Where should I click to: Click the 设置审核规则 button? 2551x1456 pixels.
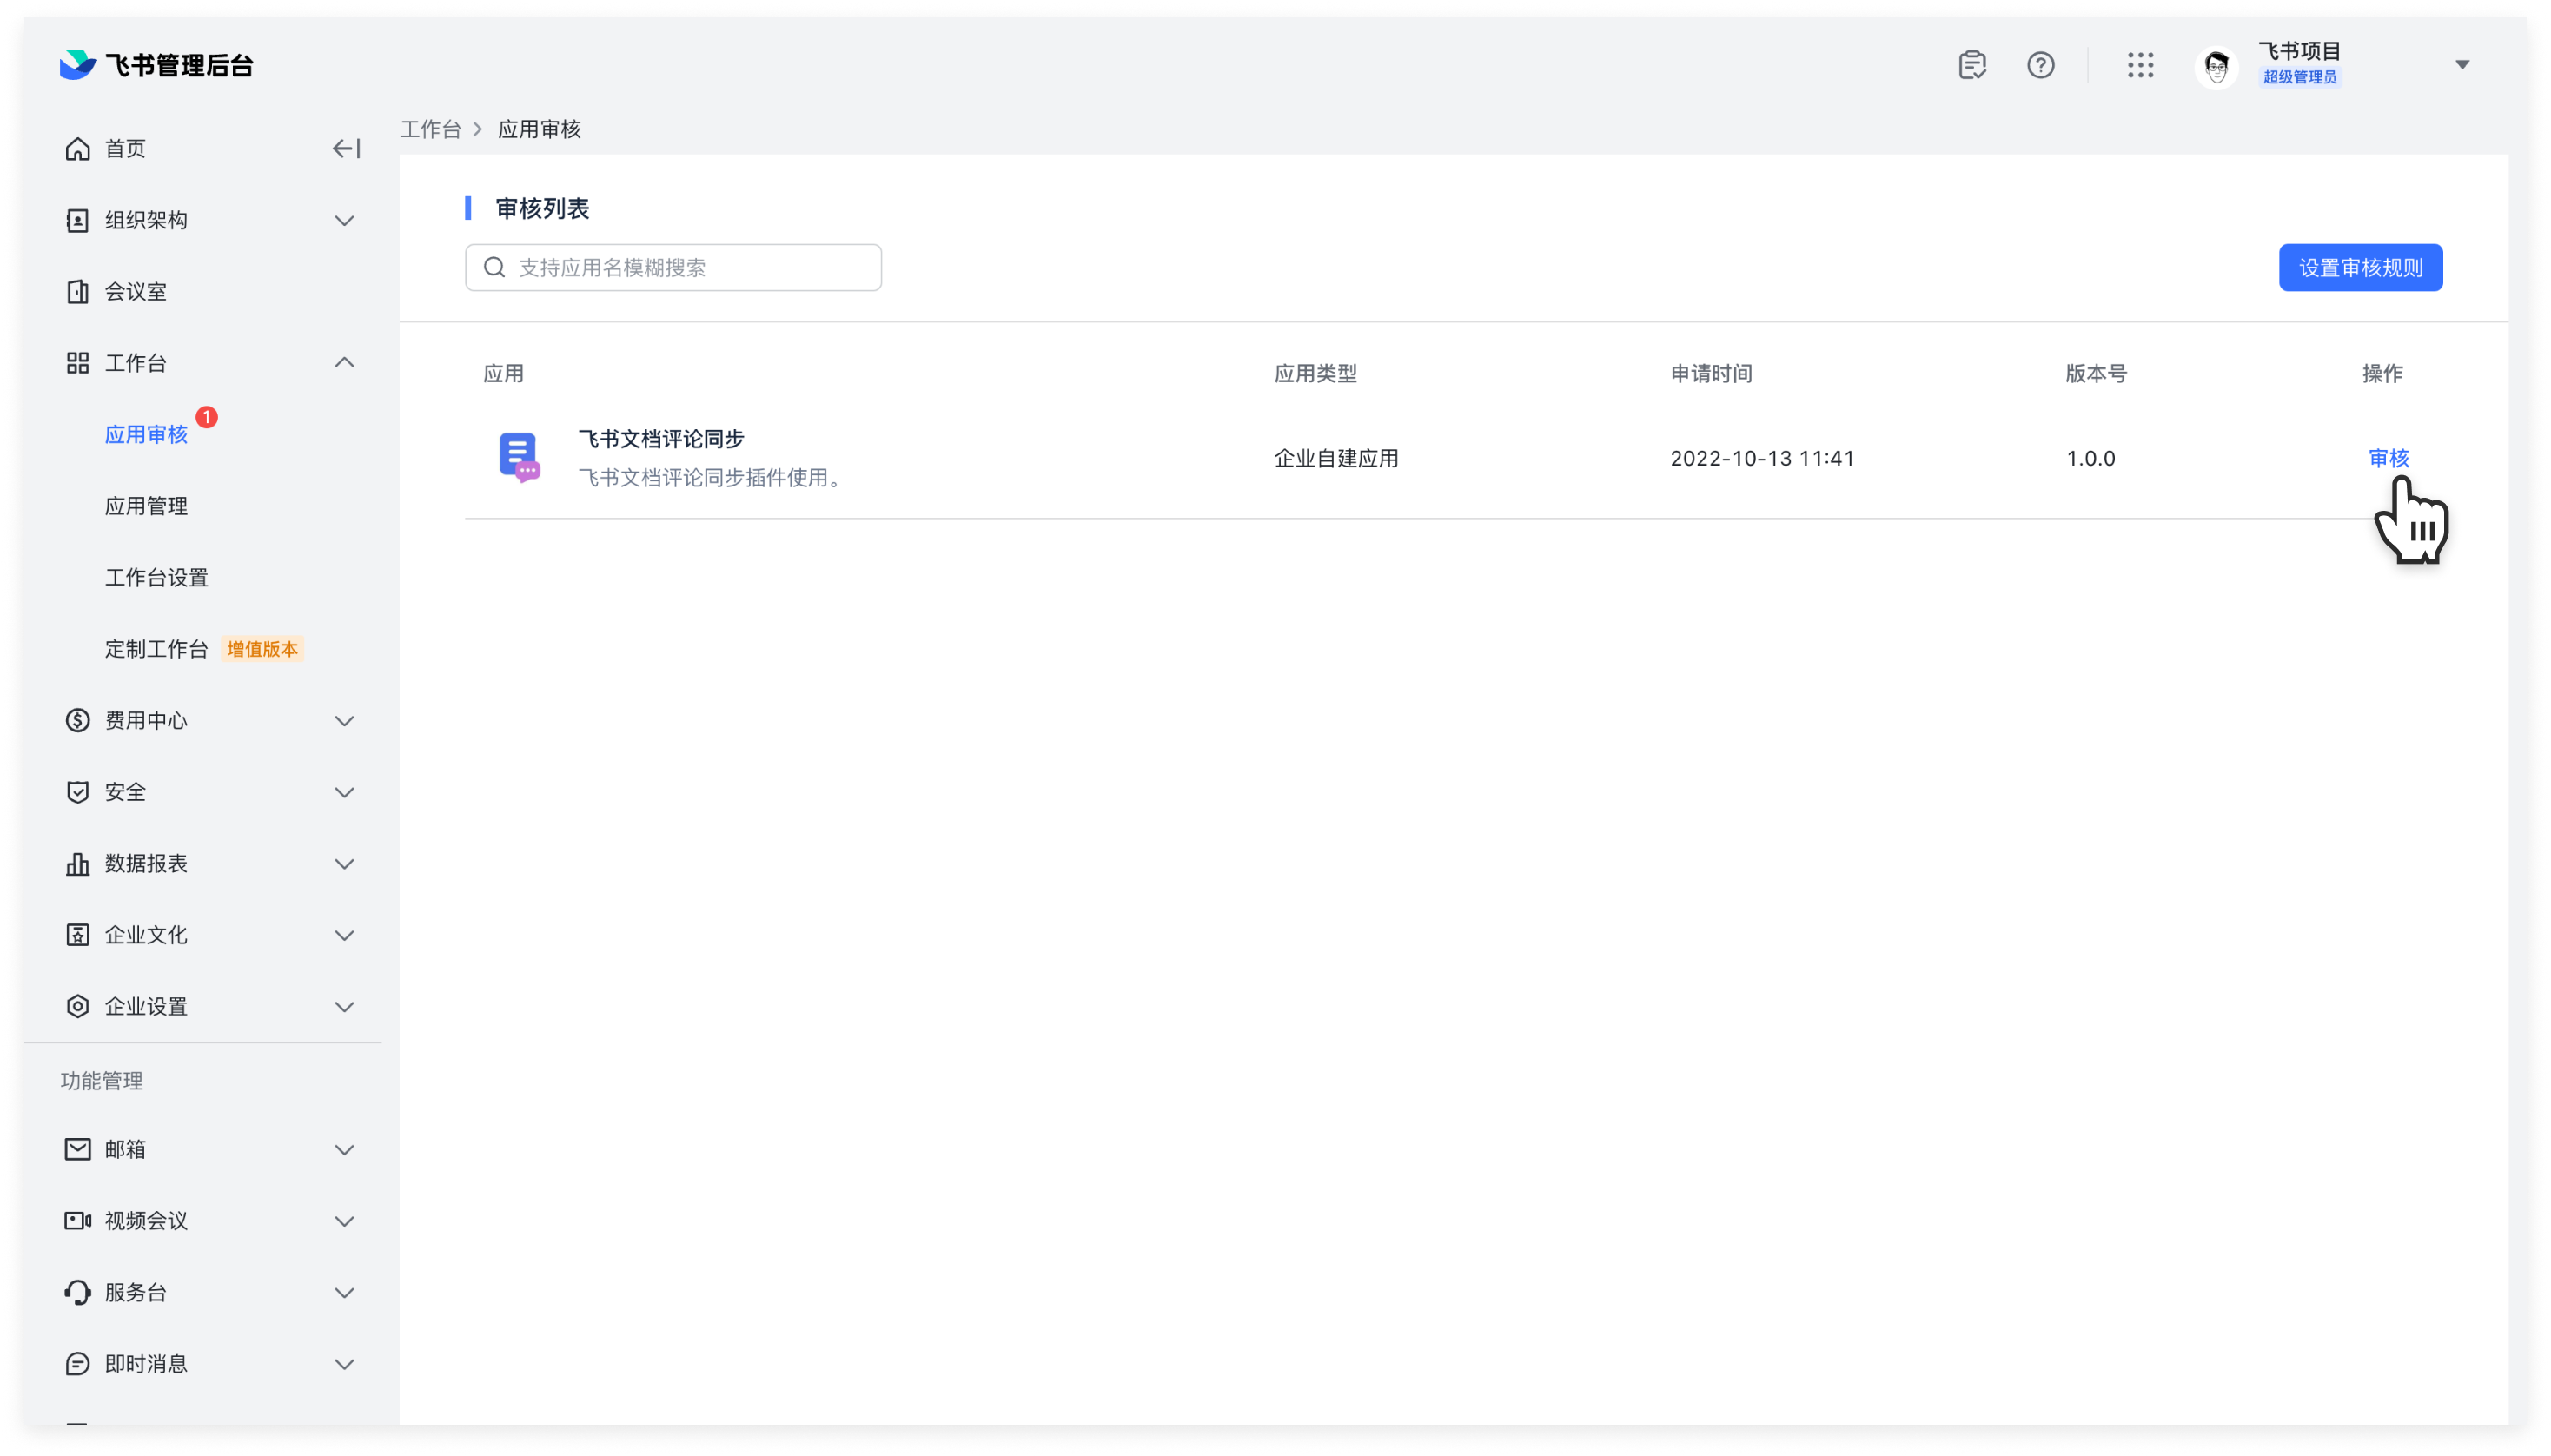(2360, 268)
